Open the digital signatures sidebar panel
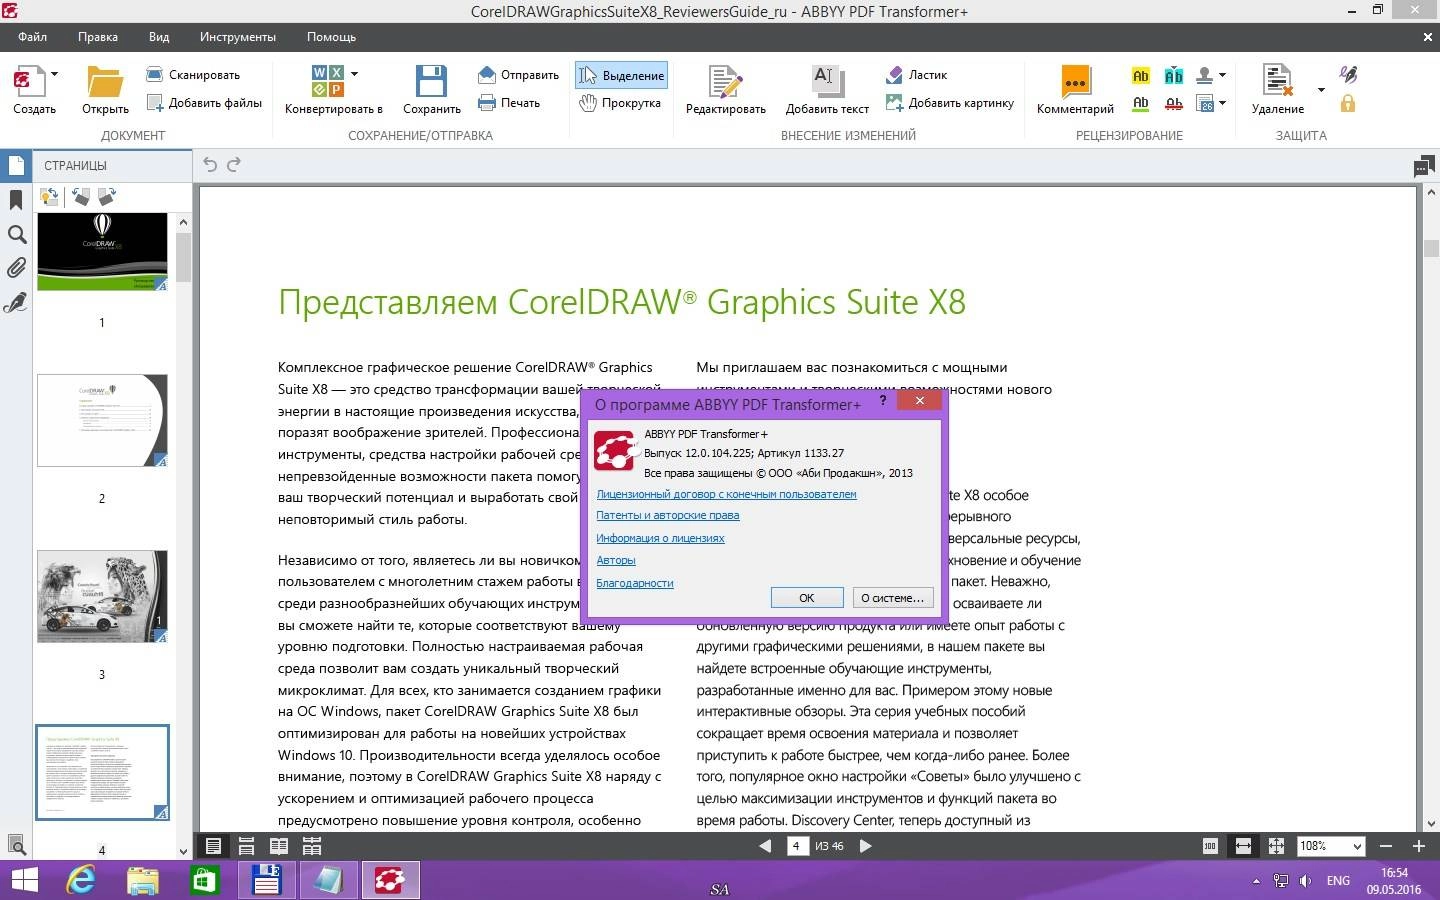Screen dimensions: 1440x900 [x=16, y=302]
